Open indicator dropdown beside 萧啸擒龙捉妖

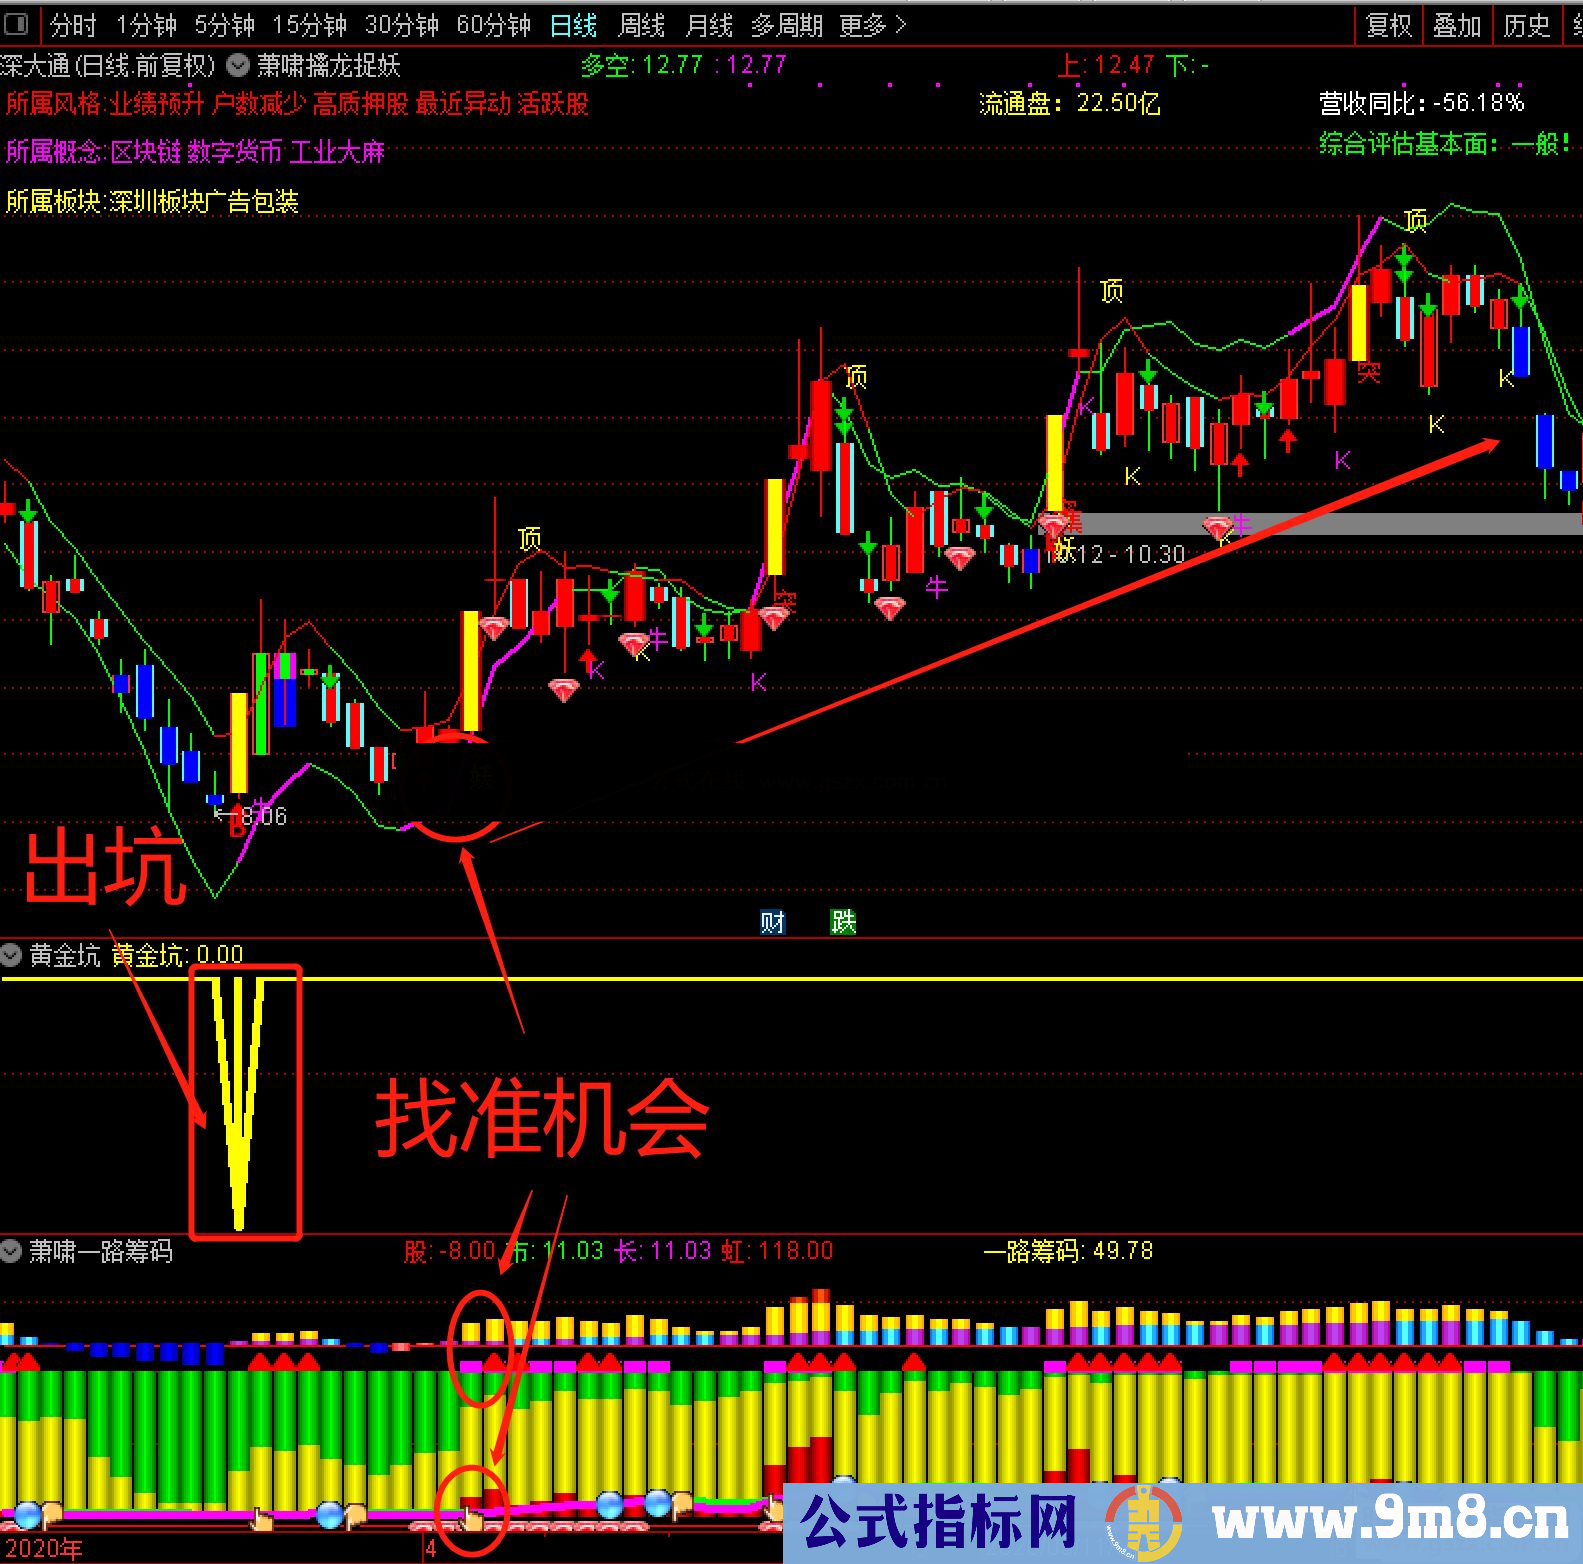click(x=238, y=66)
